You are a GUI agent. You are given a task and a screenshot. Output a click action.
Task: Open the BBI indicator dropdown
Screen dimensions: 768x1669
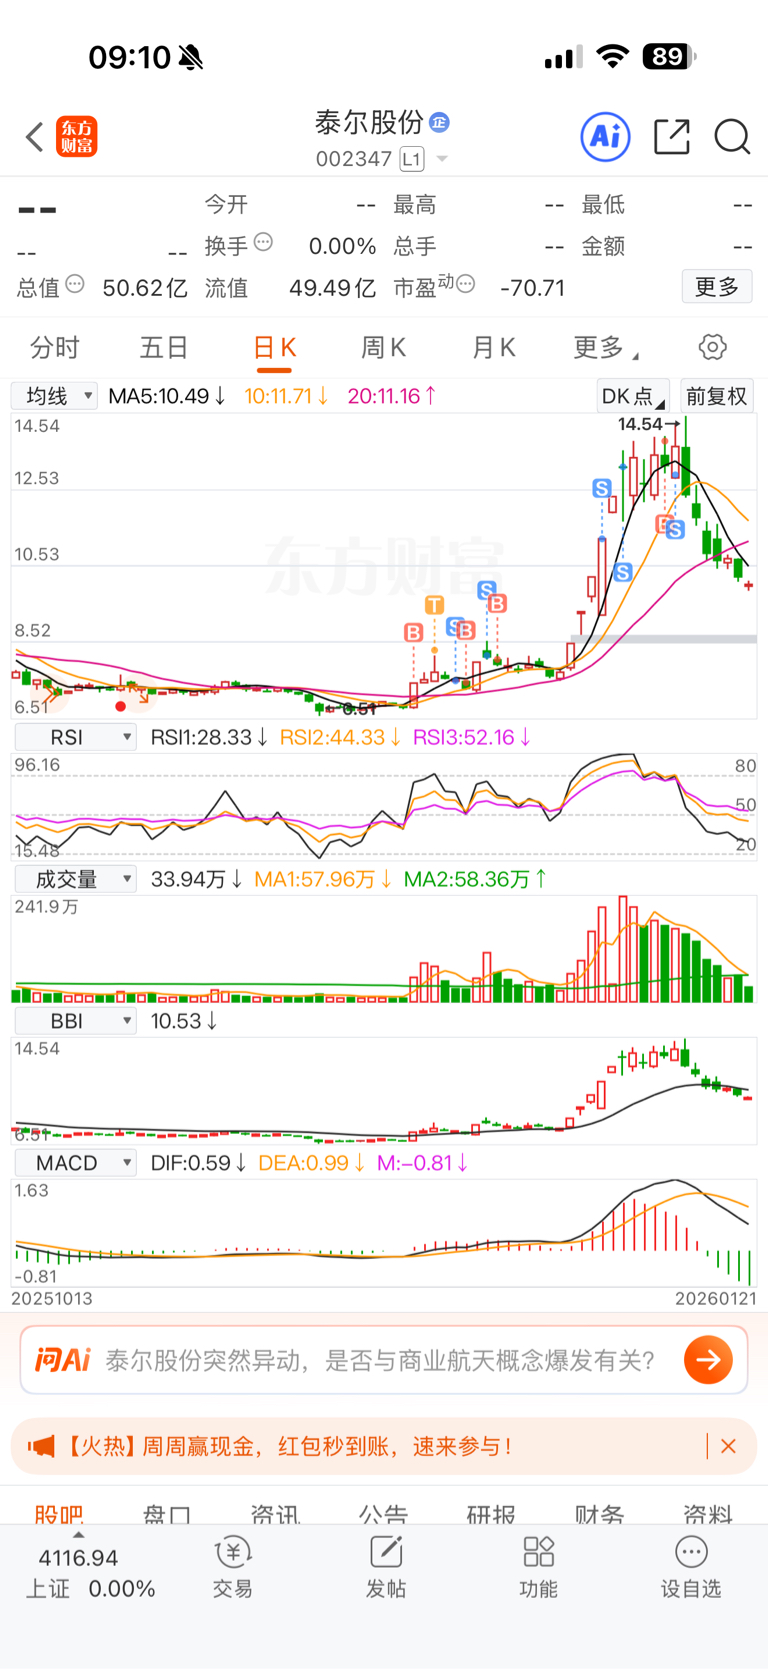(x=75, y=1021)
